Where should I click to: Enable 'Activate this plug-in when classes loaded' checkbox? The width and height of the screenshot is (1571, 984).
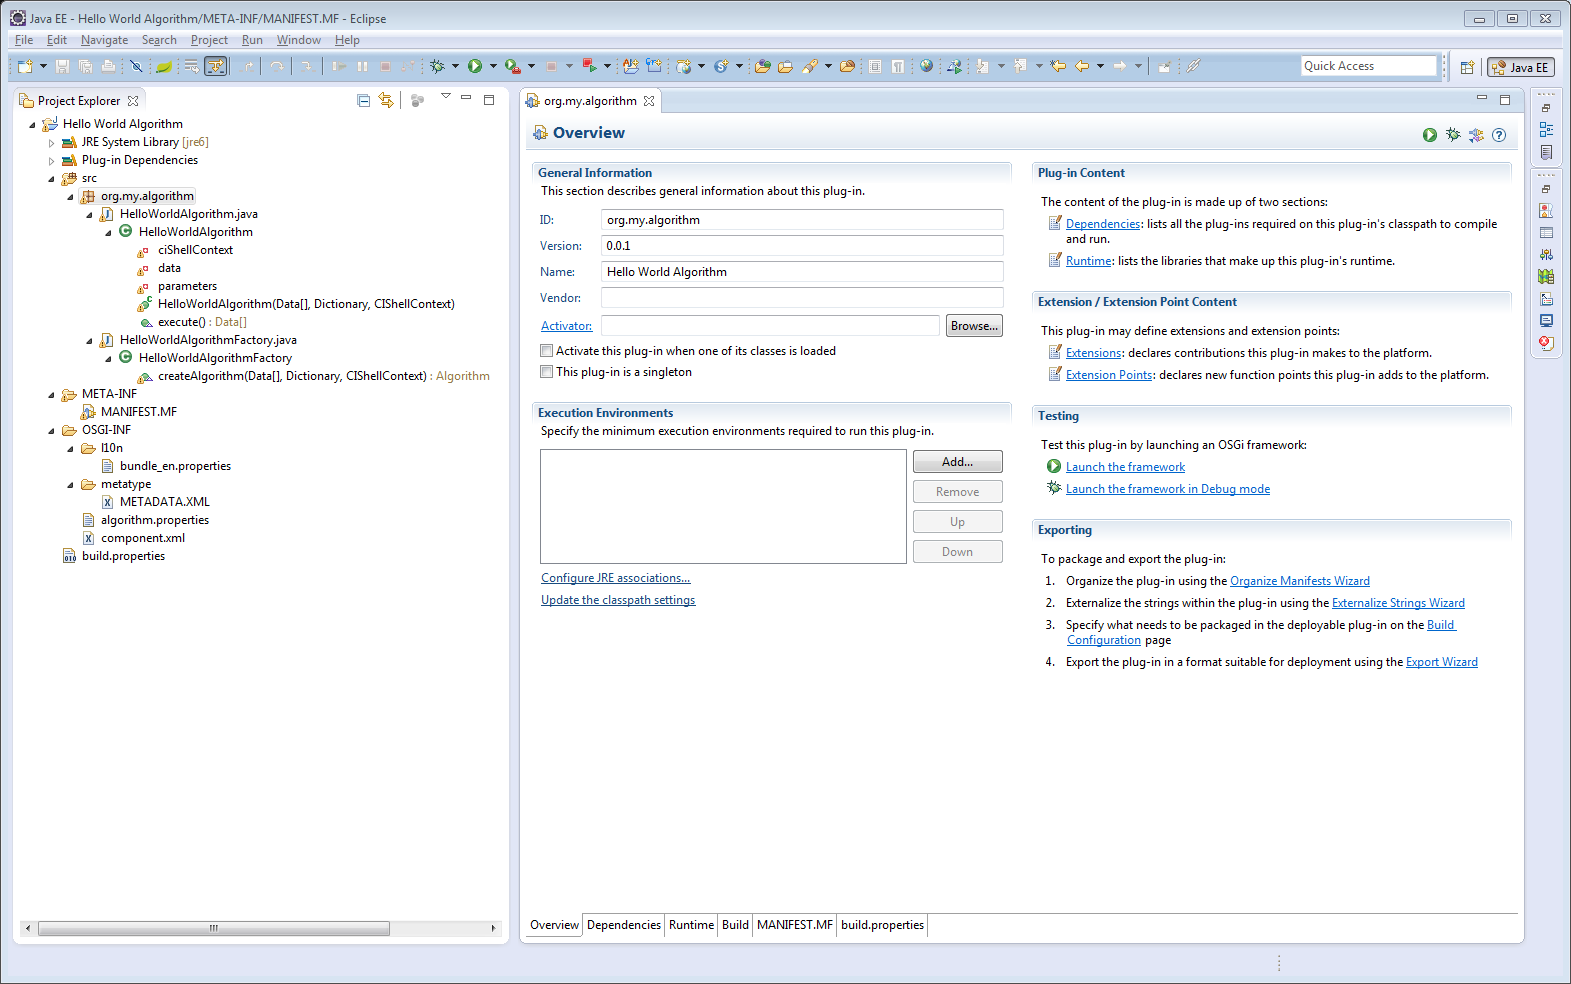pyautogui.click(x=546, y=351)
